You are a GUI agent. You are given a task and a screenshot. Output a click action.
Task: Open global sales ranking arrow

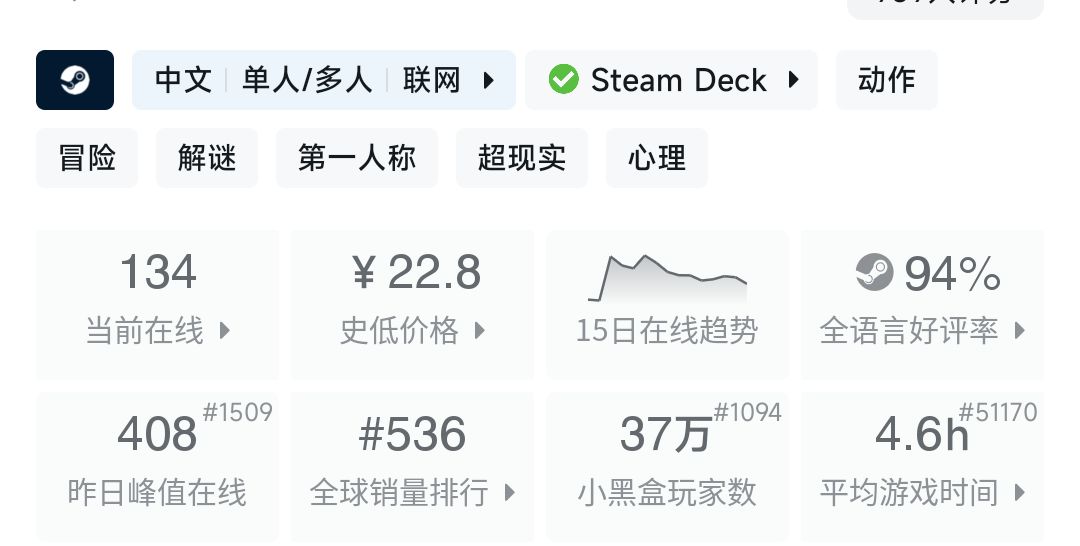click(509, 492)
